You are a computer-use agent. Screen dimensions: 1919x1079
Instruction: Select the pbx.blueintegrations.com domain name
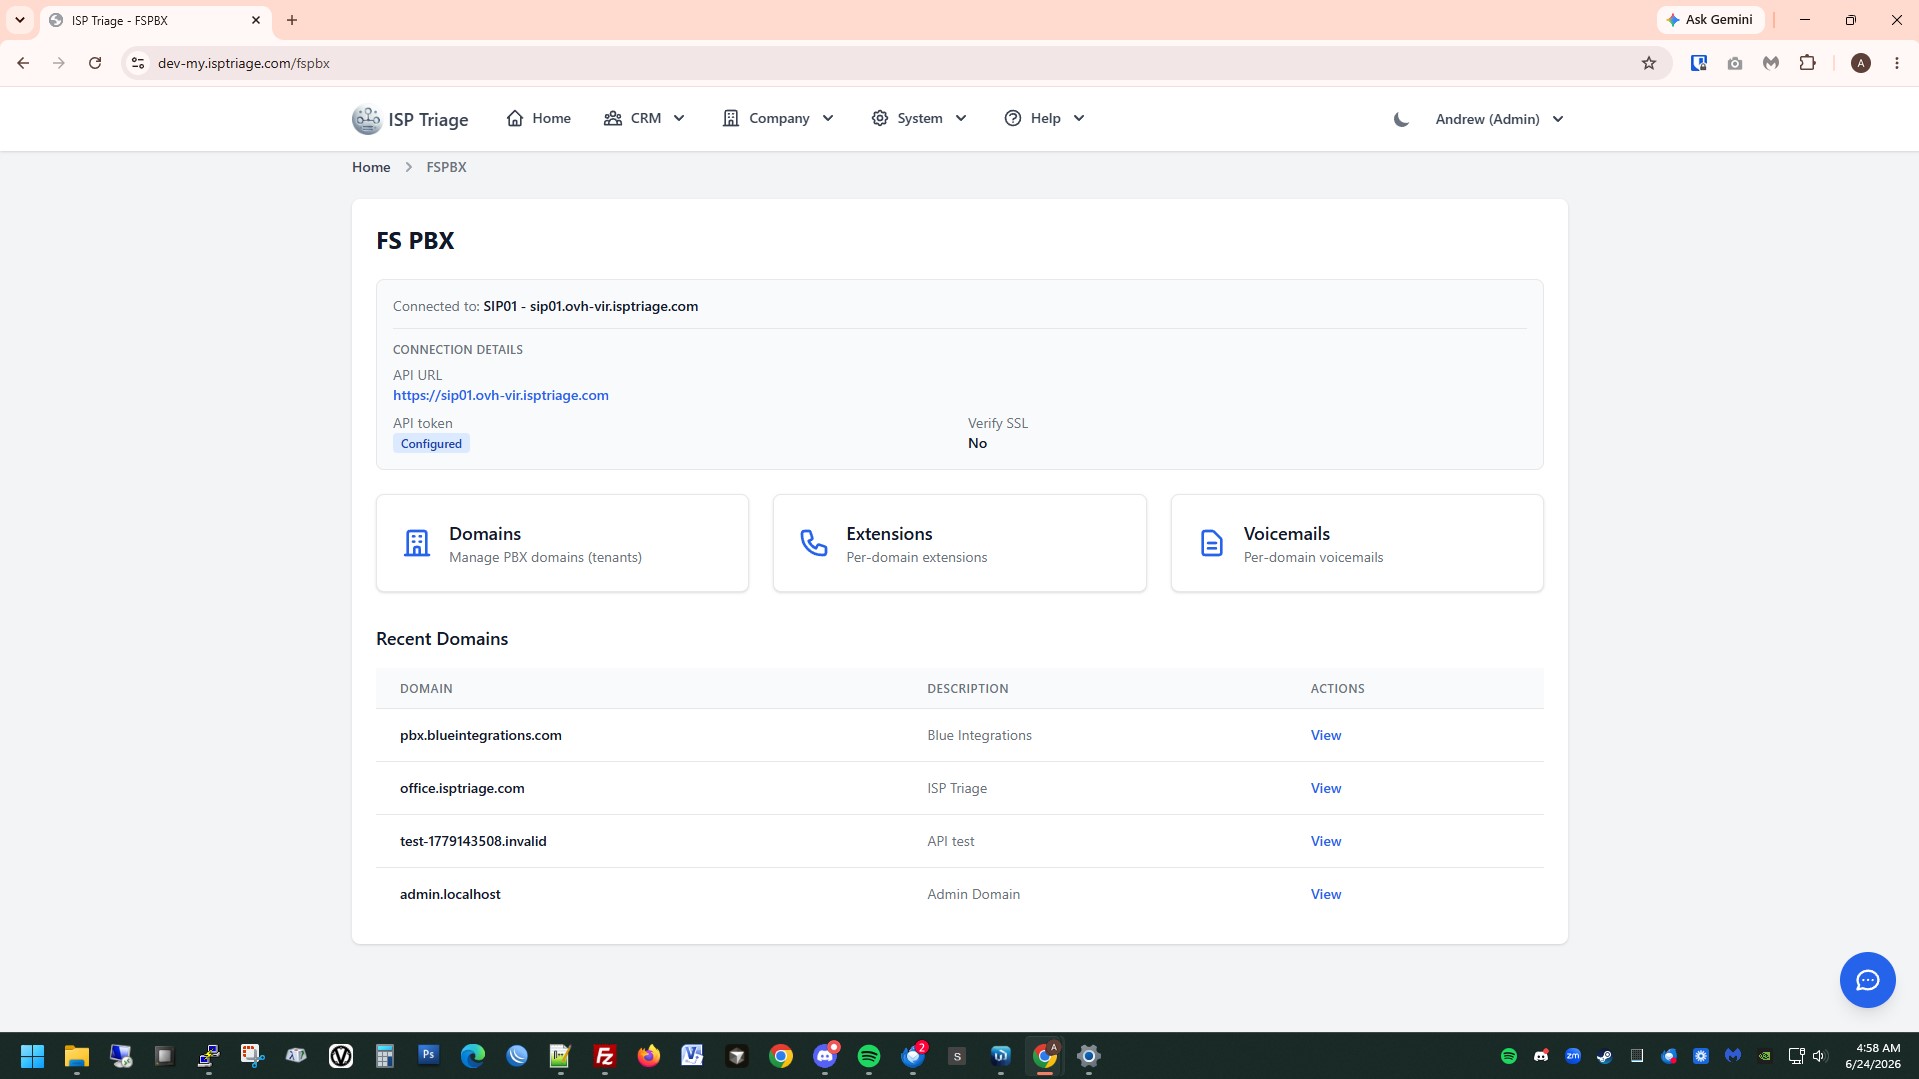[481, 735]
